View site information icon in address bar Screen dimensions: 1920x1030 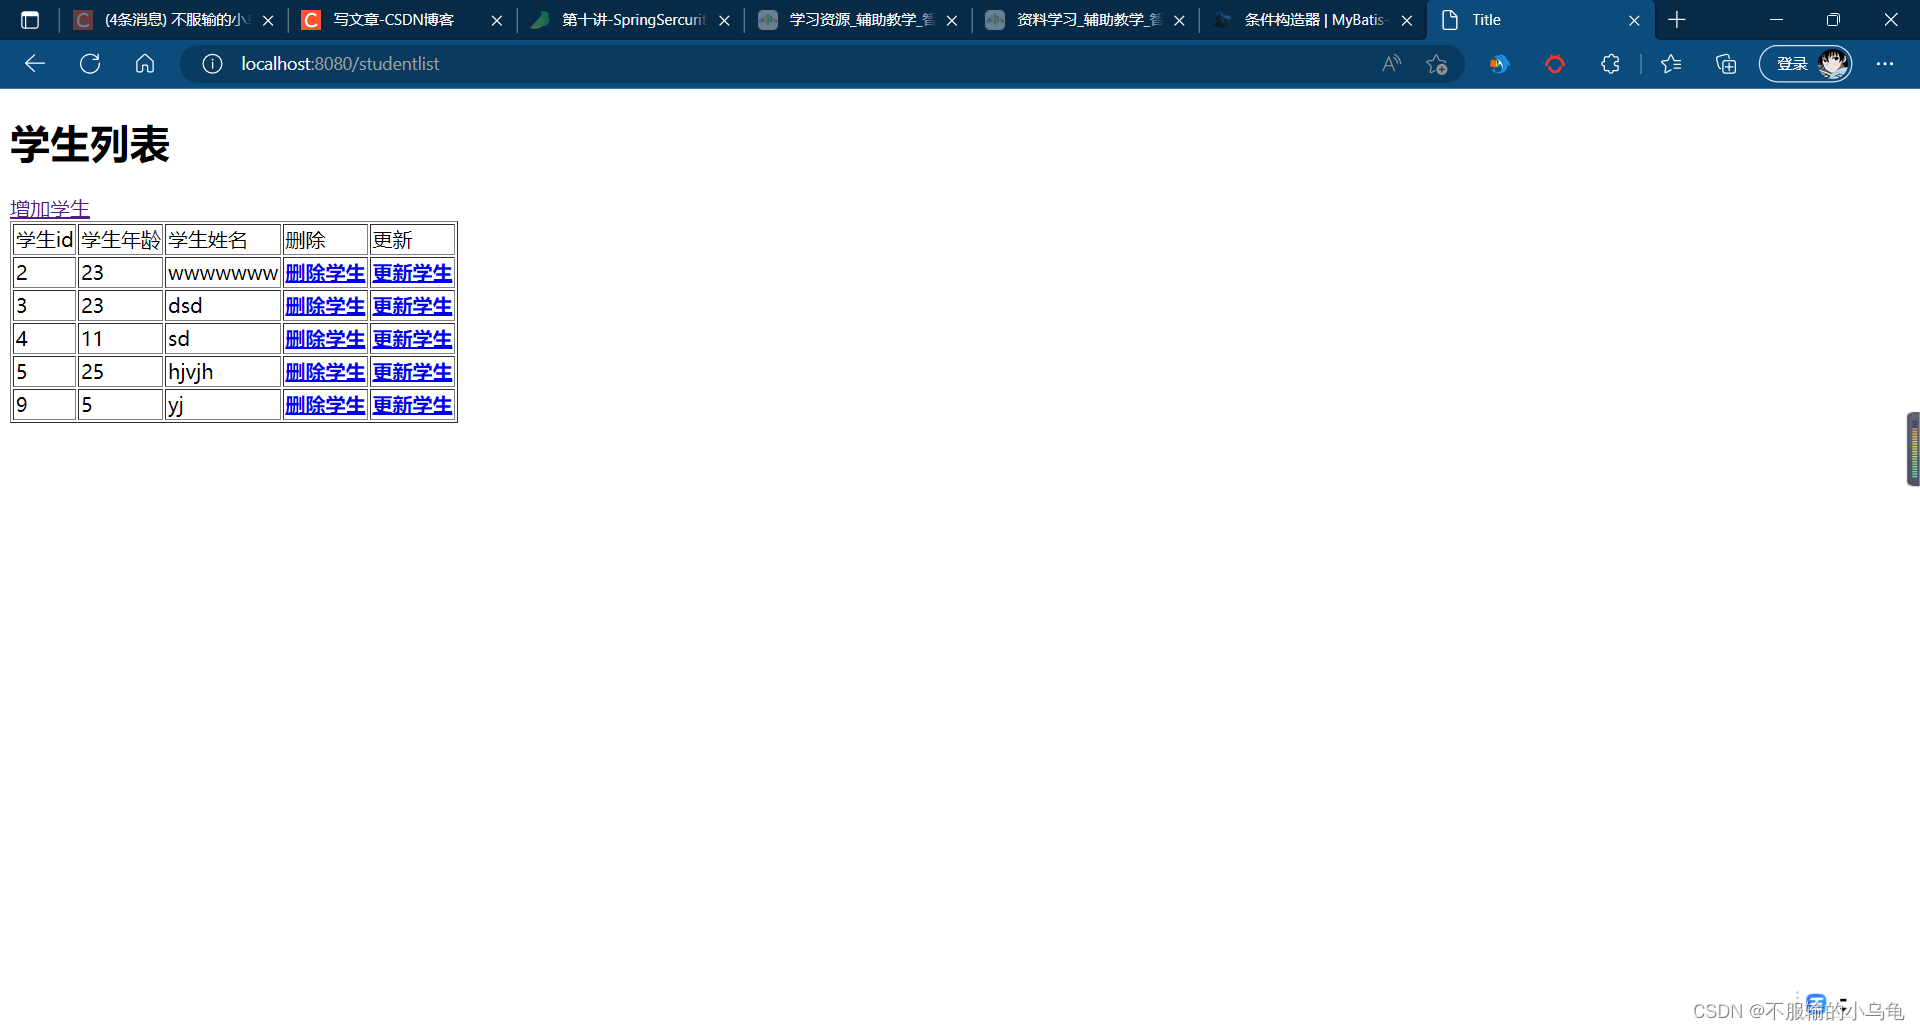pos(212,64)
